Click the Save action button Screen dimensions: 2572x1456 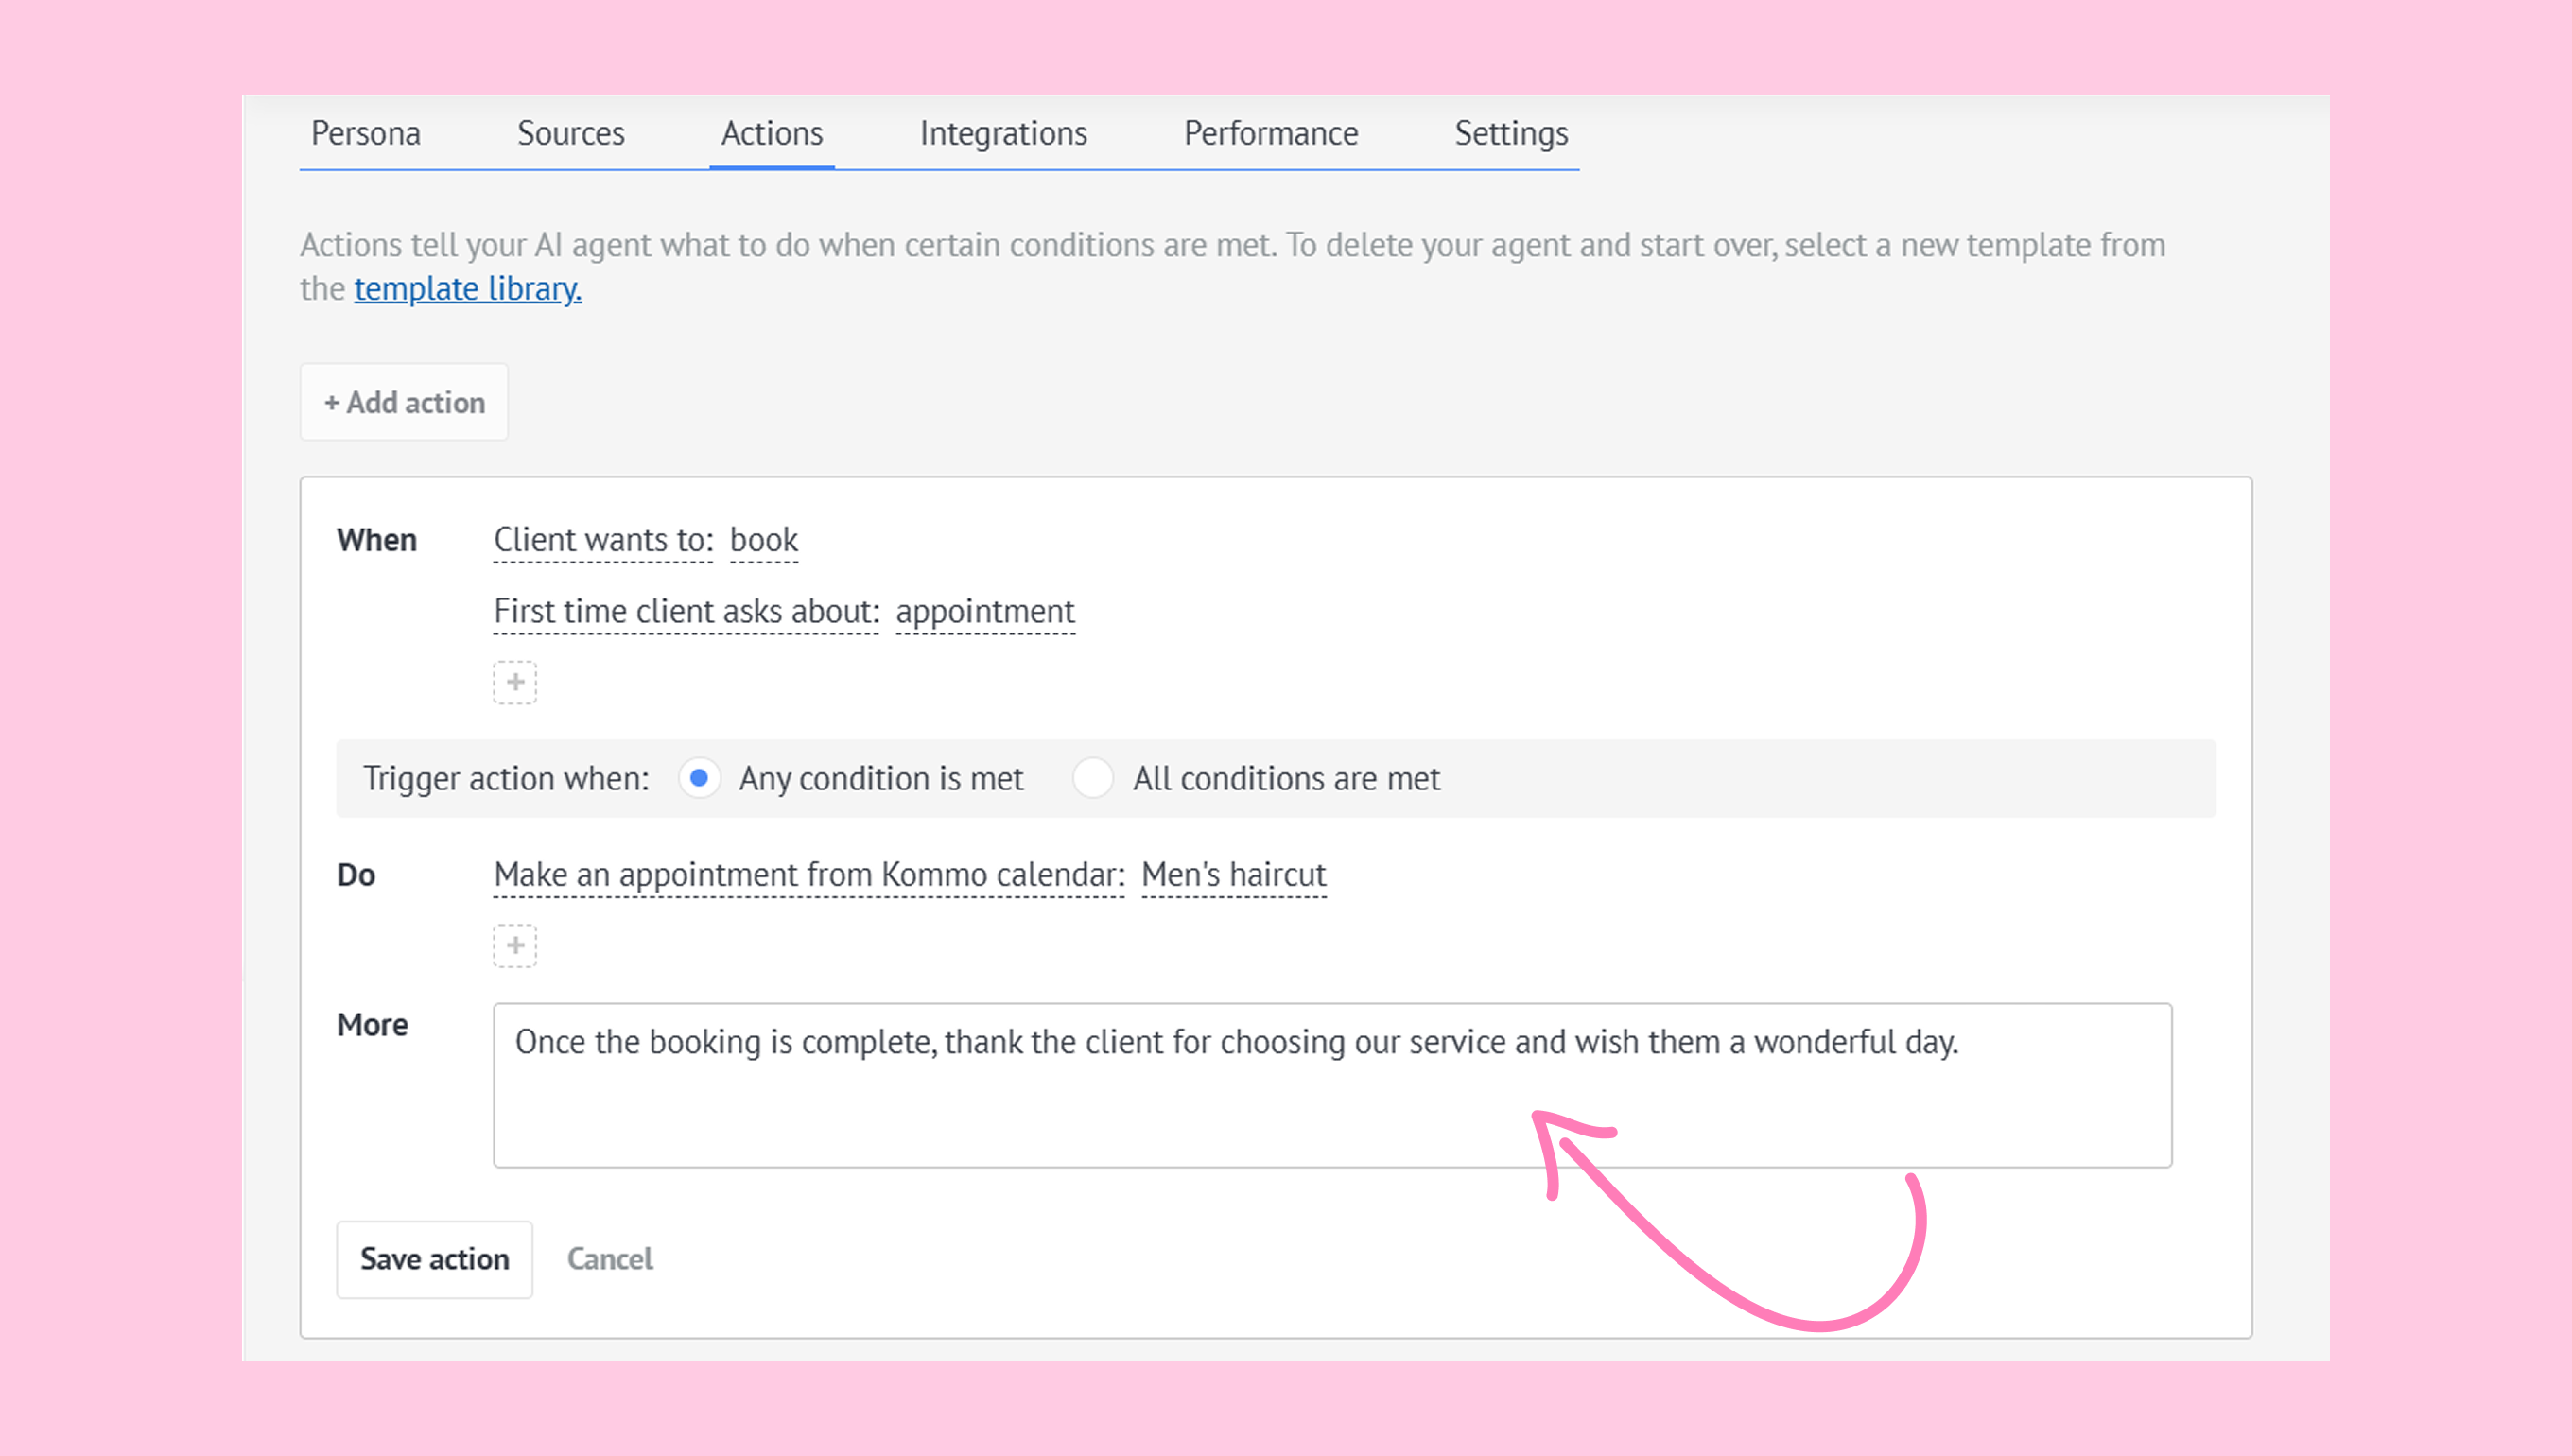pos(434,1259)
